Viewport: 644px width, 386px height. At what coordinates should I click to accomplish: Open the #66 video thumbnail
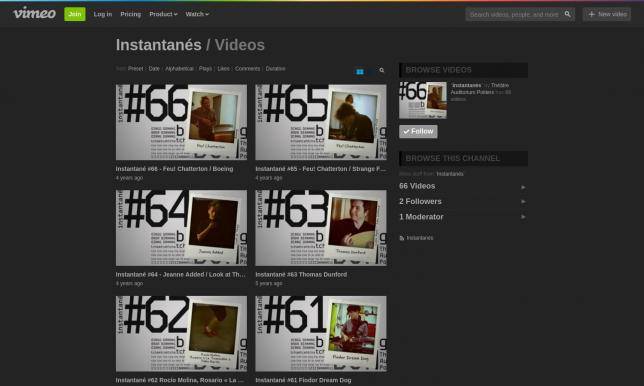pyautogui.click(x=182, y=122)
